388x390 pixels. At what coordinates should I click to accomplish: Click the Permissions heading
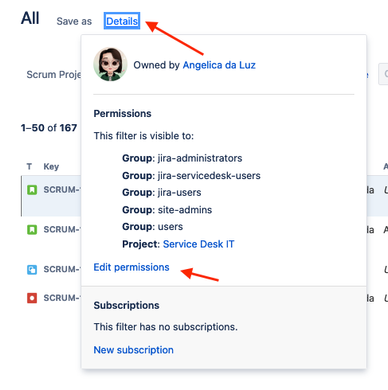(122, 114)
